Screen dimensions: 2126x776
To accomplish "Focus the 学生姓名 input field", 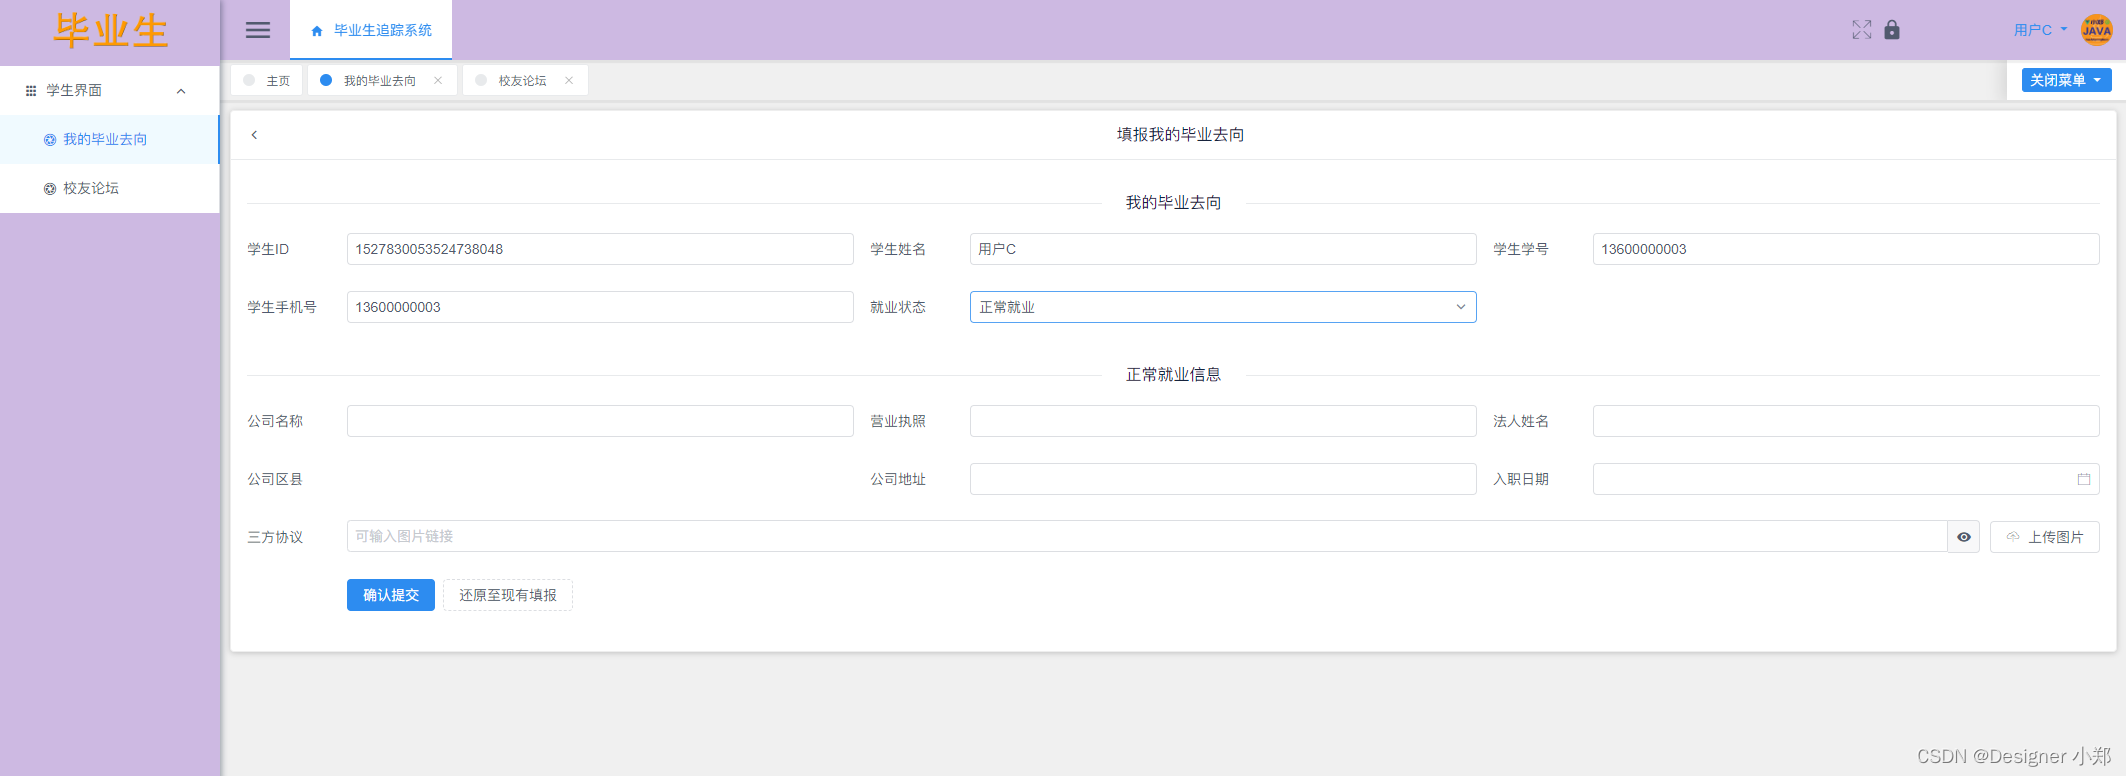I will coord(1222,249).
